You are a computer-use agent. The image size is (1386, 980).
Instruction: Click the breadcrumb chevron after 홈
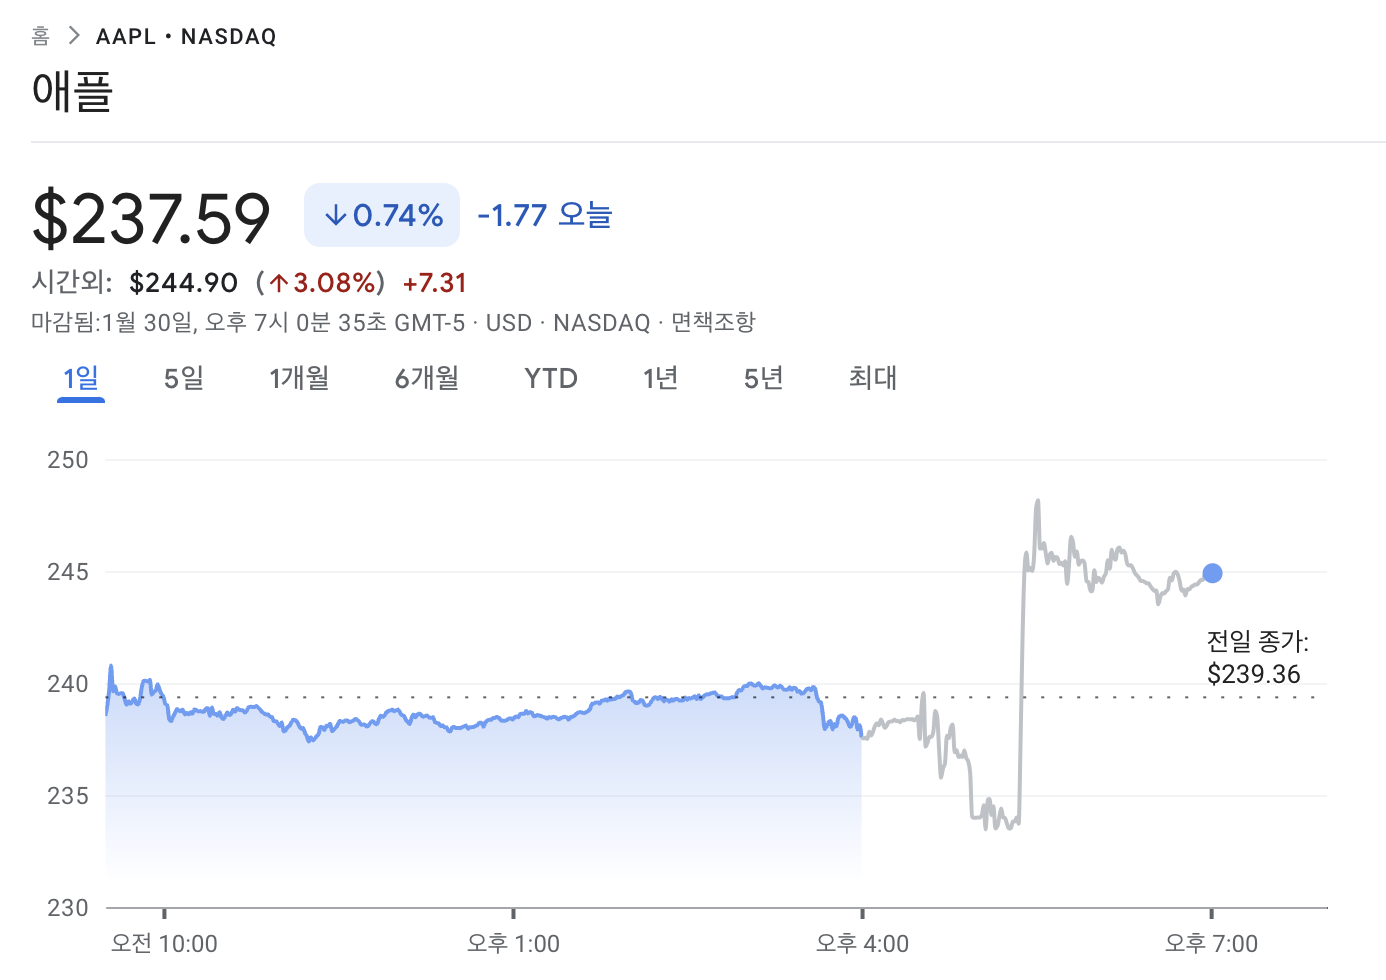pyautogui.click(x=73, y=36)
